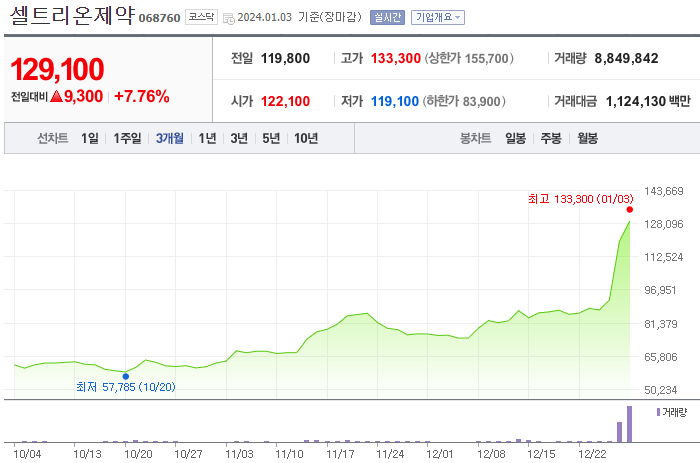Image resolution: width=700 pixels, height=463 pixels.
Task: Click the blue 최저 marker dot on chart
Action: tap(126, 376)
